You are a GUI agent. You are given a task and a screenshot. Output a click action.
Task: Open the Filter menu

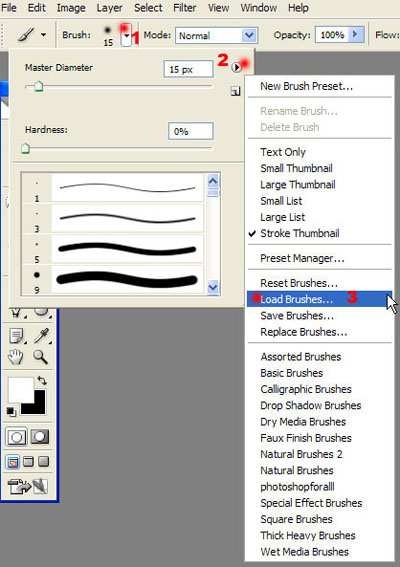pos(184,8)
